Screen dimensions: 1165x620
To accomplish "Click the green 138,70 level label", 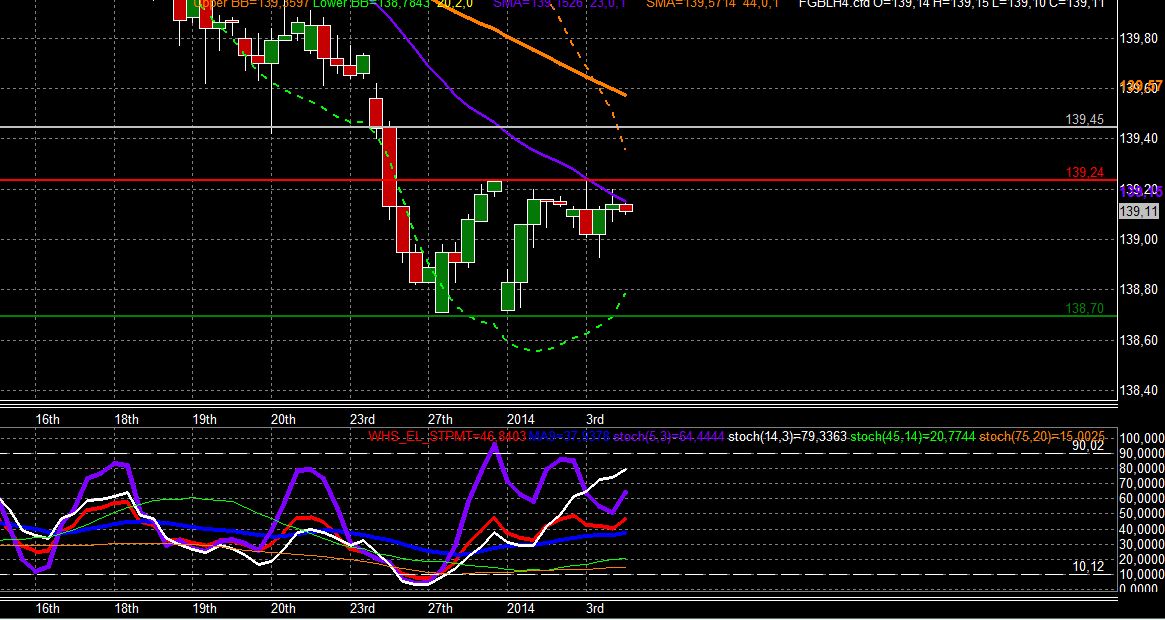I will 1085,309.
